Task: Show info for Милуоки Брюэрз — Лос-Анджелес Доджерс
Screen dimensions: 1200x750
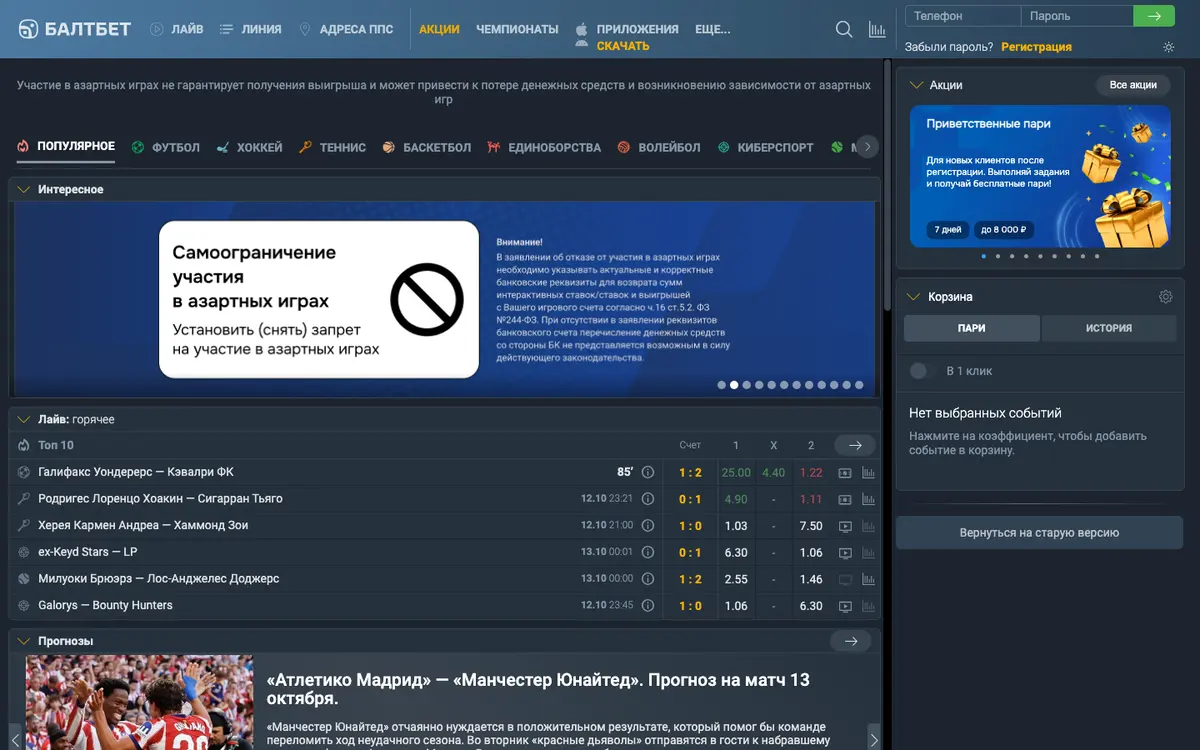Action: pyautogui.click(x=647, y=579)
